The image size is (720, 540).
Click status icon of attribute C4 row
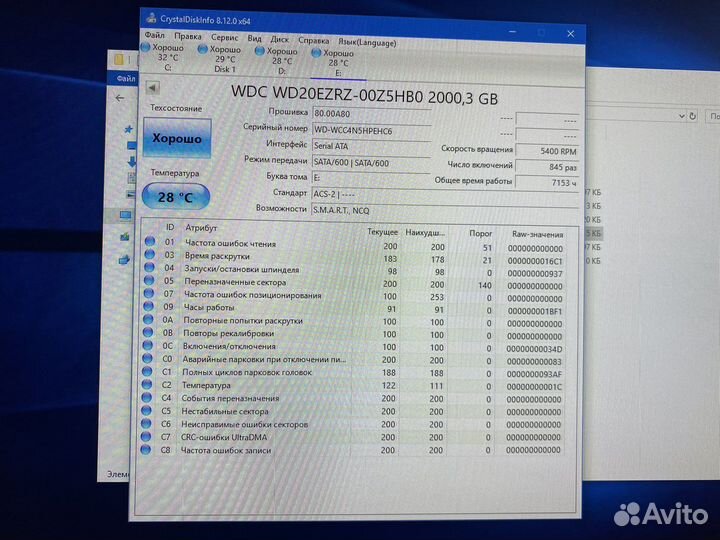click(146, 397)
